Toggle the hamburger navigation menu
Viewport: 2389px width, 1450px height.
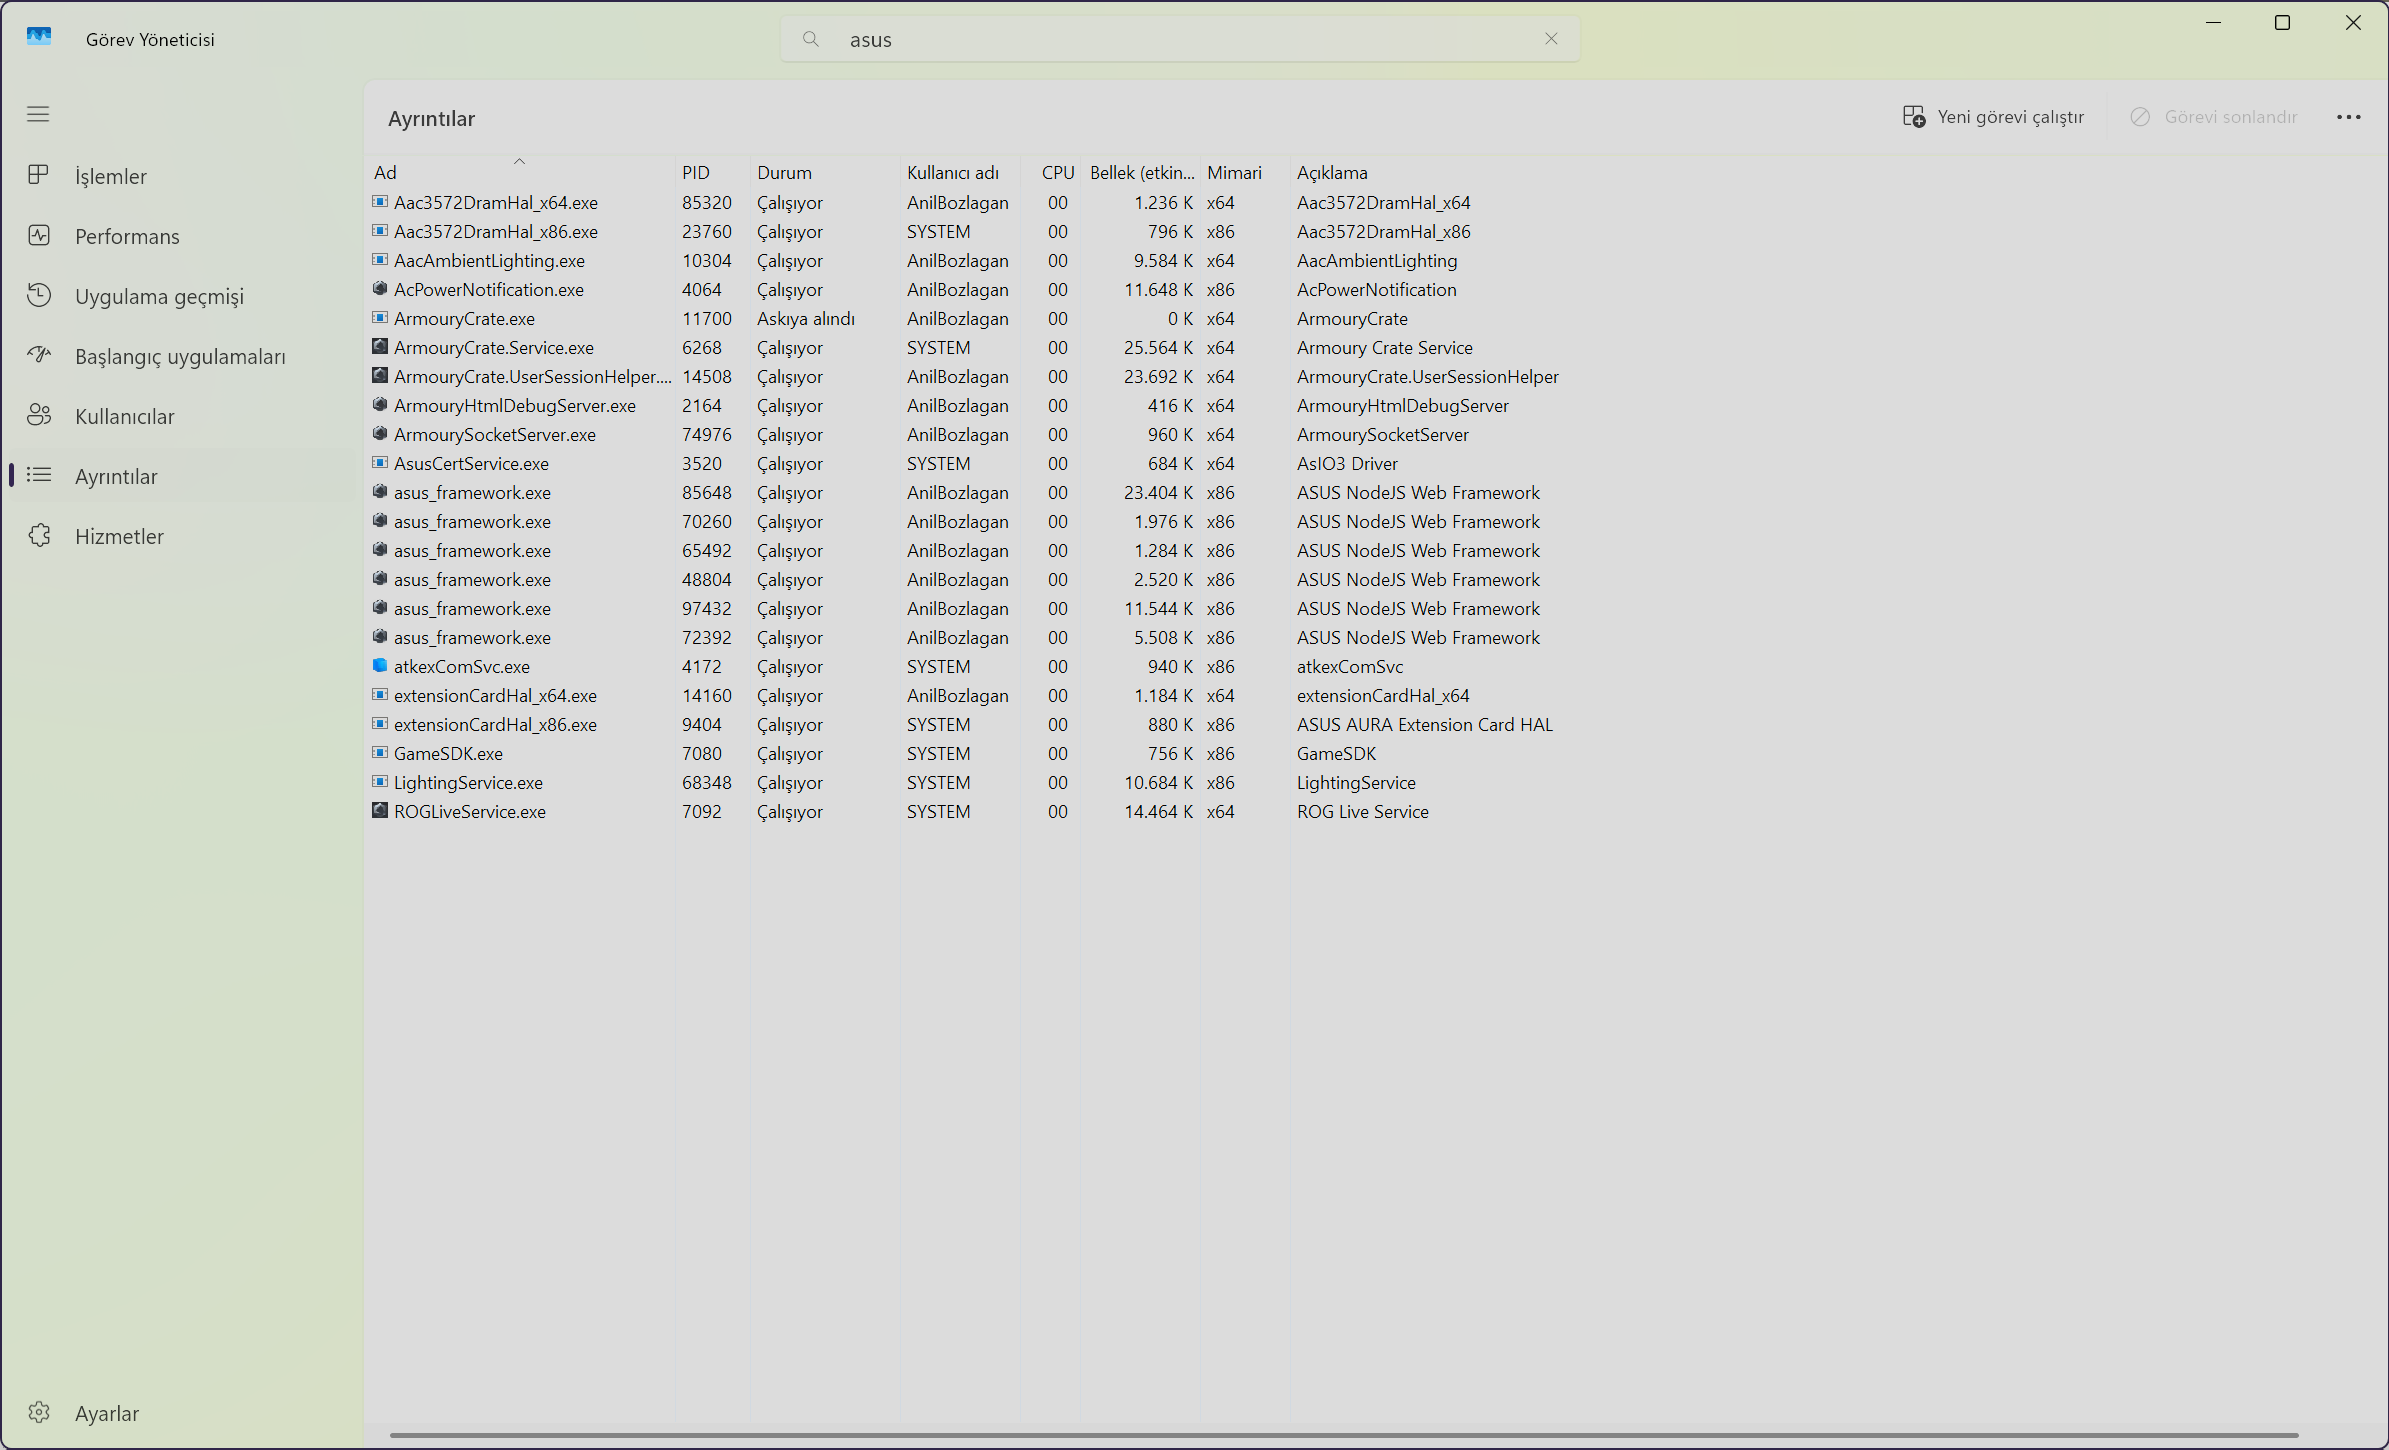[38, 114]
